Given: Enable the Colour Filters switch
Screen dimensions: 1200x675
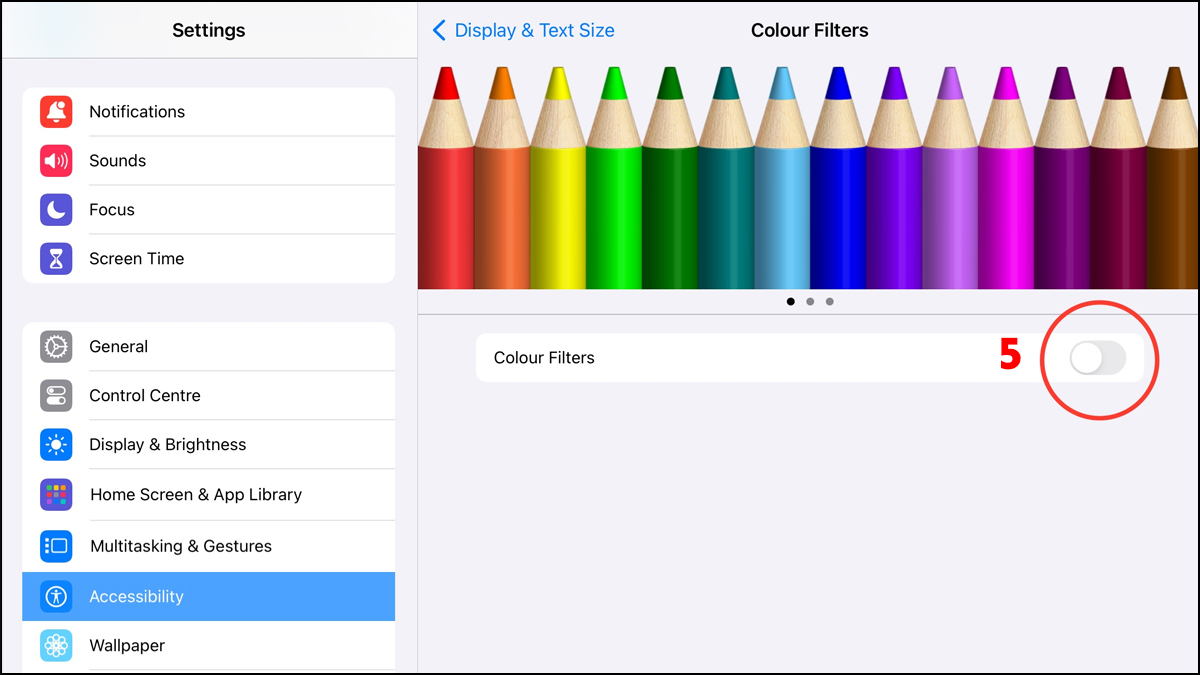Looking at the screenshot, I should point(1097,358).
